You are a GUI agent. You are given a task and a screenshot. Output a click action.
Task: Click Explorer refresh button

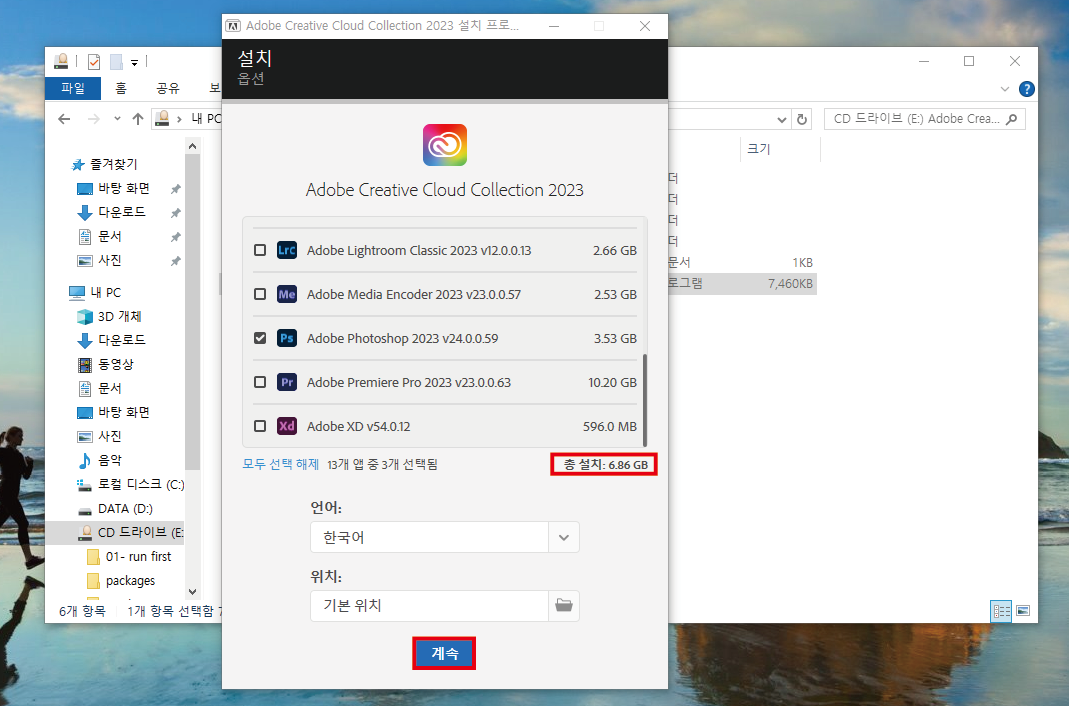pos(802,119)
